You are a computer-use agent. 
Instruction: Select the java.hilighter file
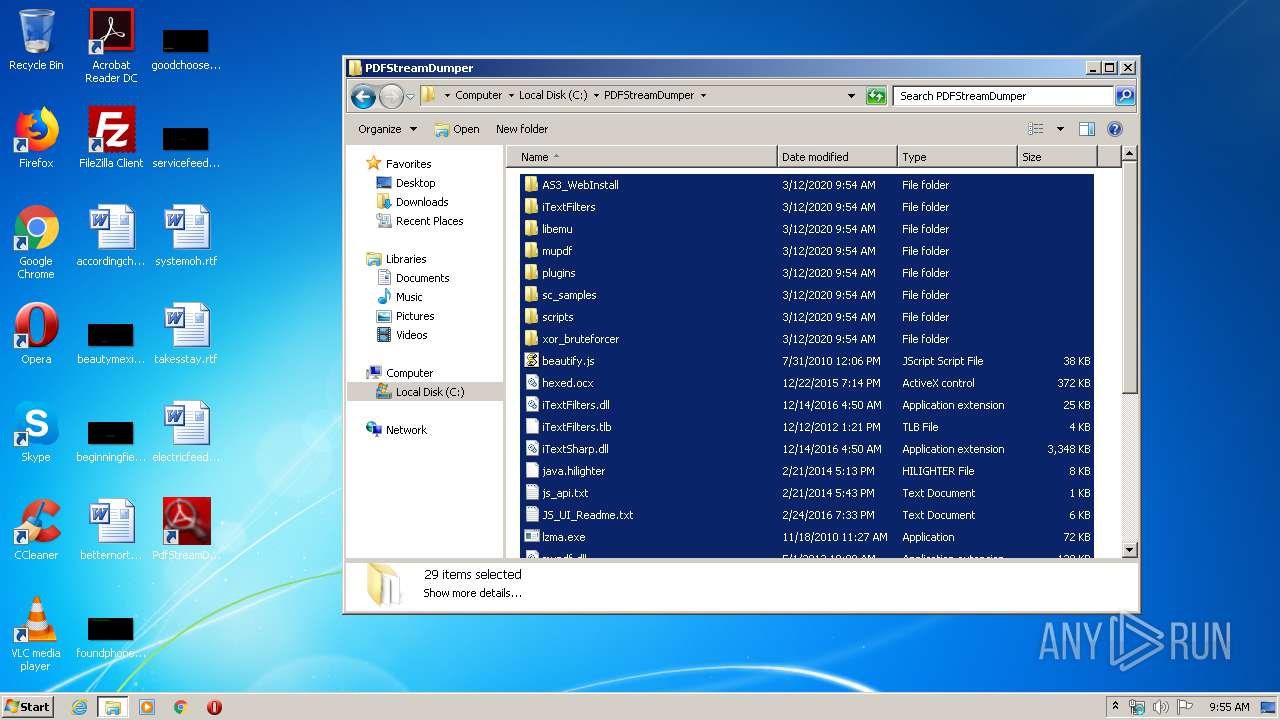coord(807,471)
